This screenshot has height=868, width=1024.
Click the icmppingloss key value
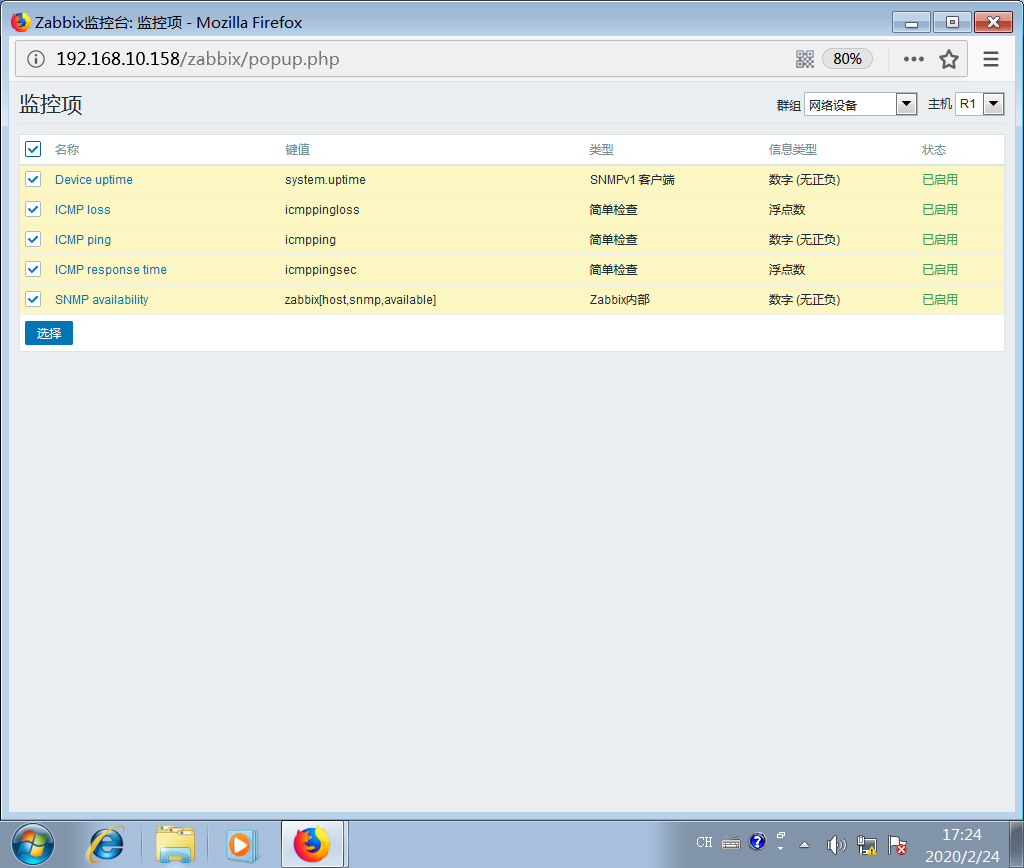click(x=322, y=210)
